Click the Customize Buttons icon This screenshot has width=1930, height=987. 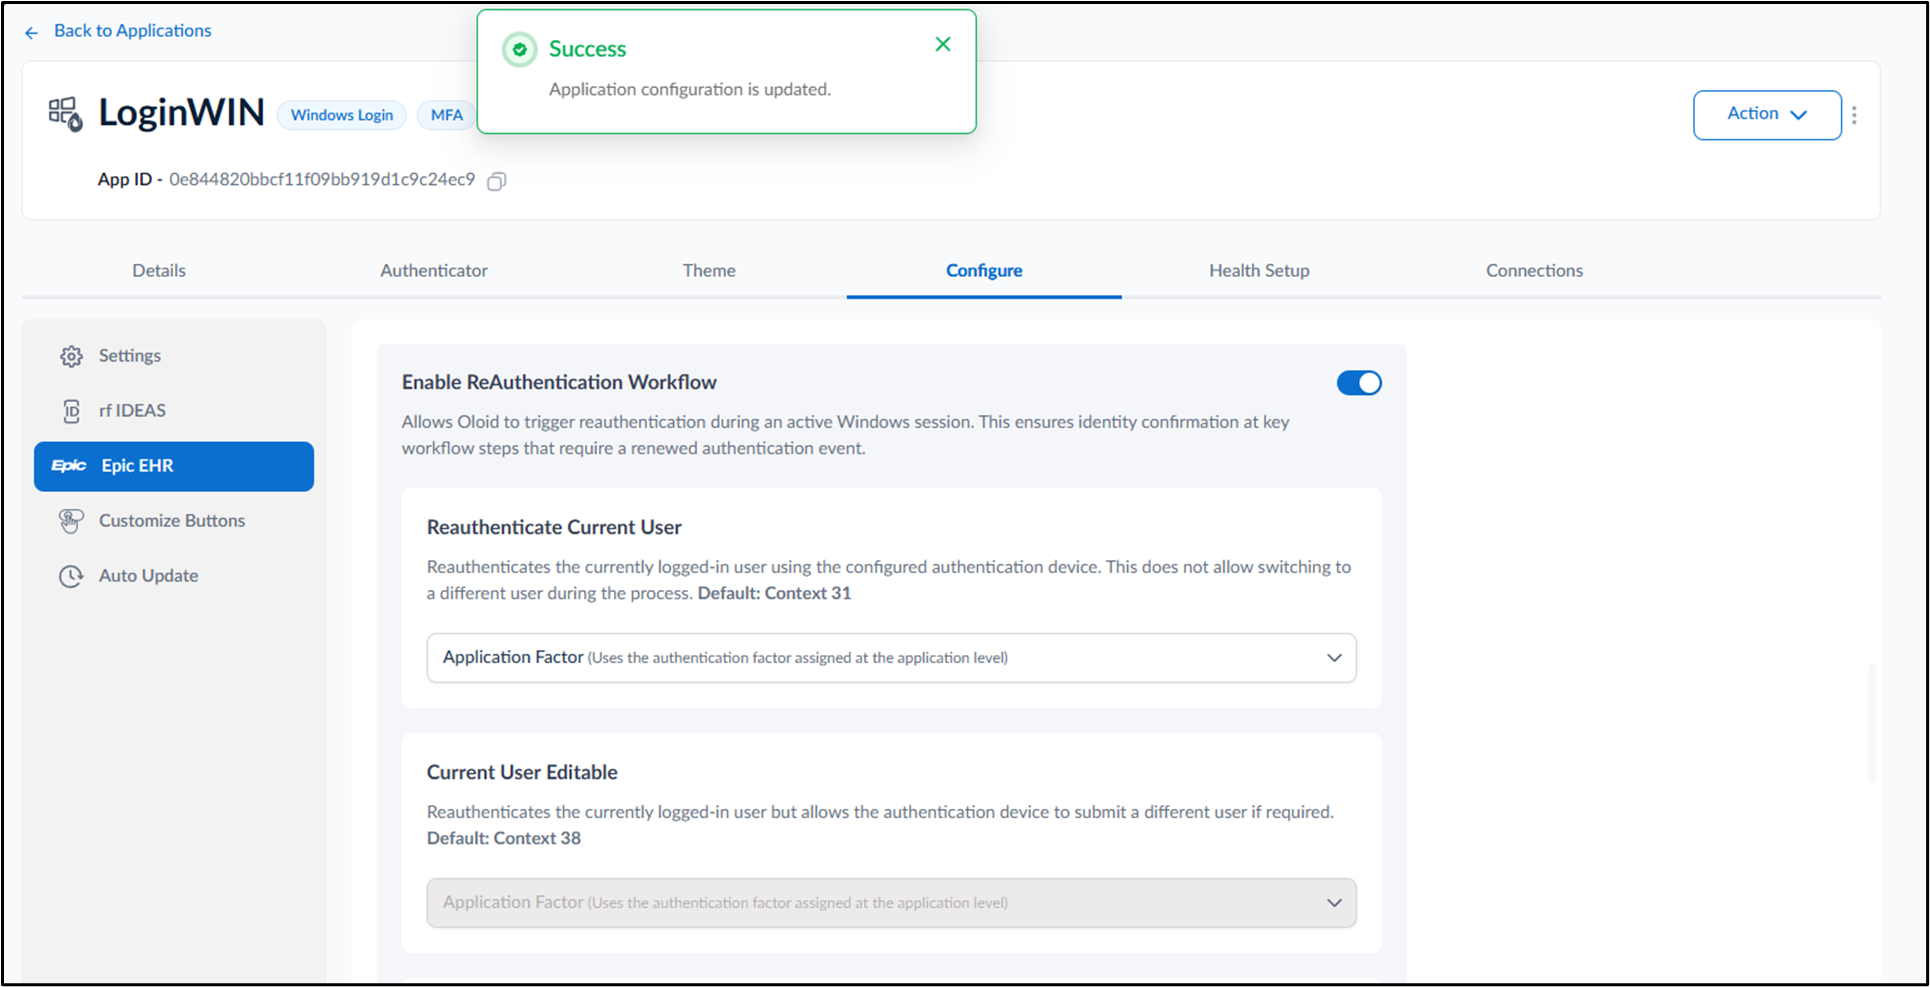(71, 521)
